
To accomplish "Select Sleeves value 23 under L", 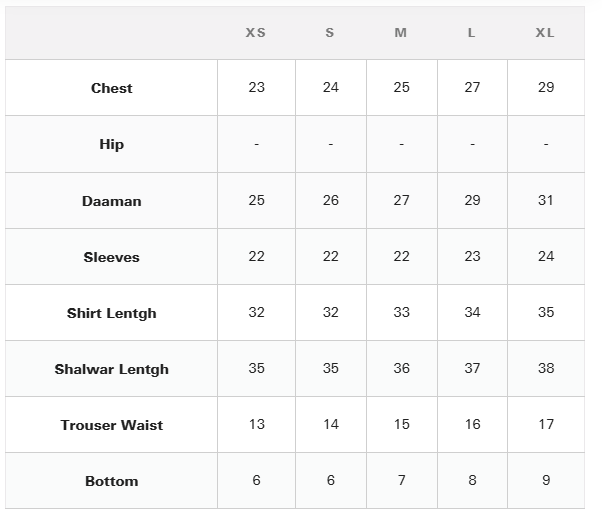I will coord(472,256).
